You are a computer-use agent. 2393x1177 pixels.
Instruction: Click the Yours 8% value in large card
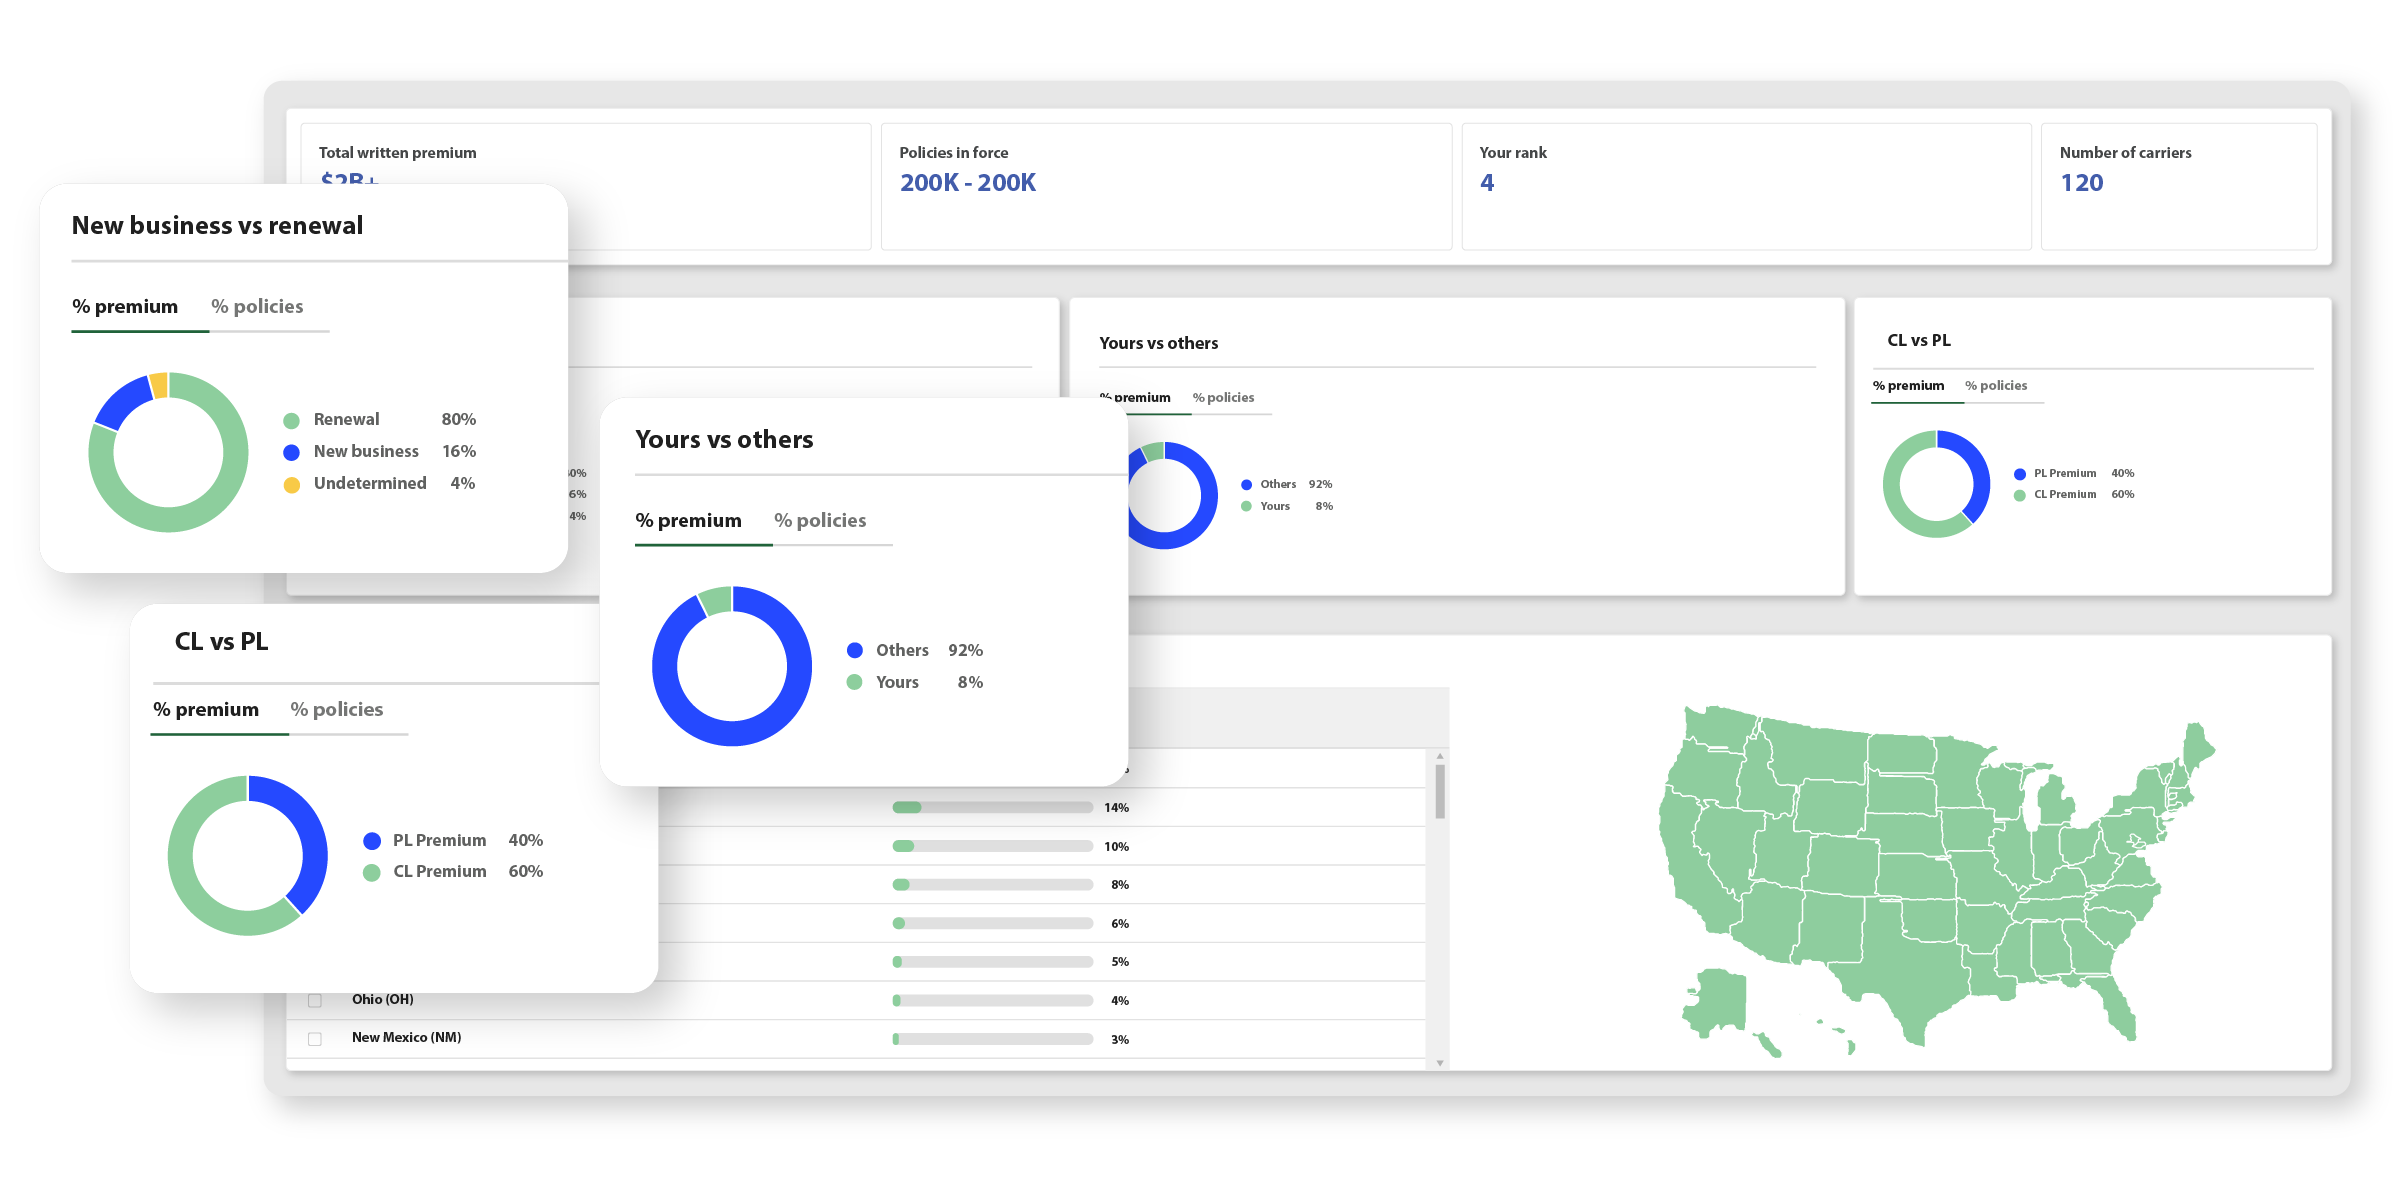[x=971, y=682]
